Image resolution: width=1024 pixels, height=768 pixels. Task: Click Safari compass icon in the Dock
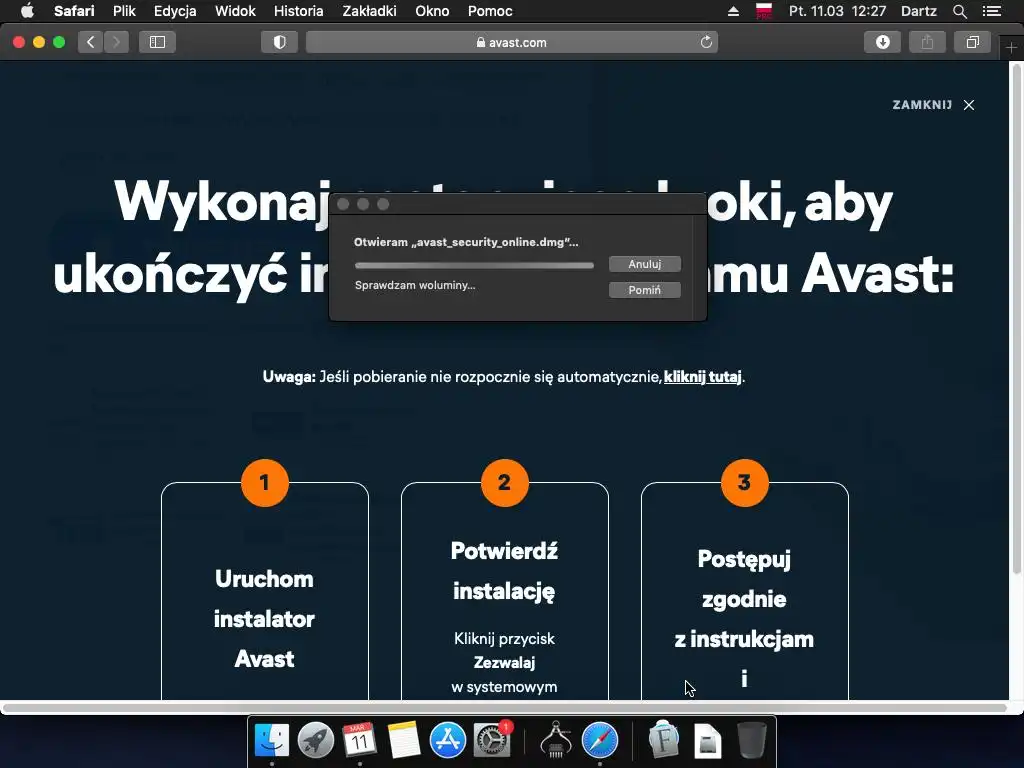600,741
